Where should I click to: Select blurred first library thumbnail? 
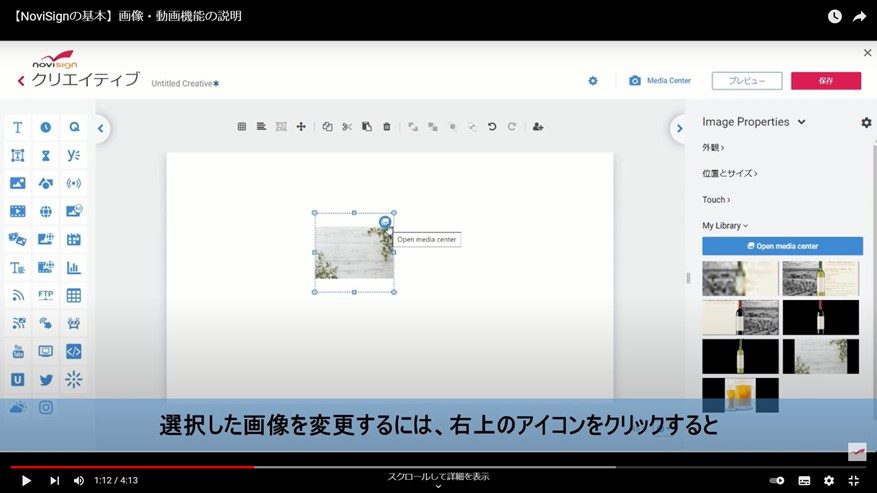[x=740, y=278]
